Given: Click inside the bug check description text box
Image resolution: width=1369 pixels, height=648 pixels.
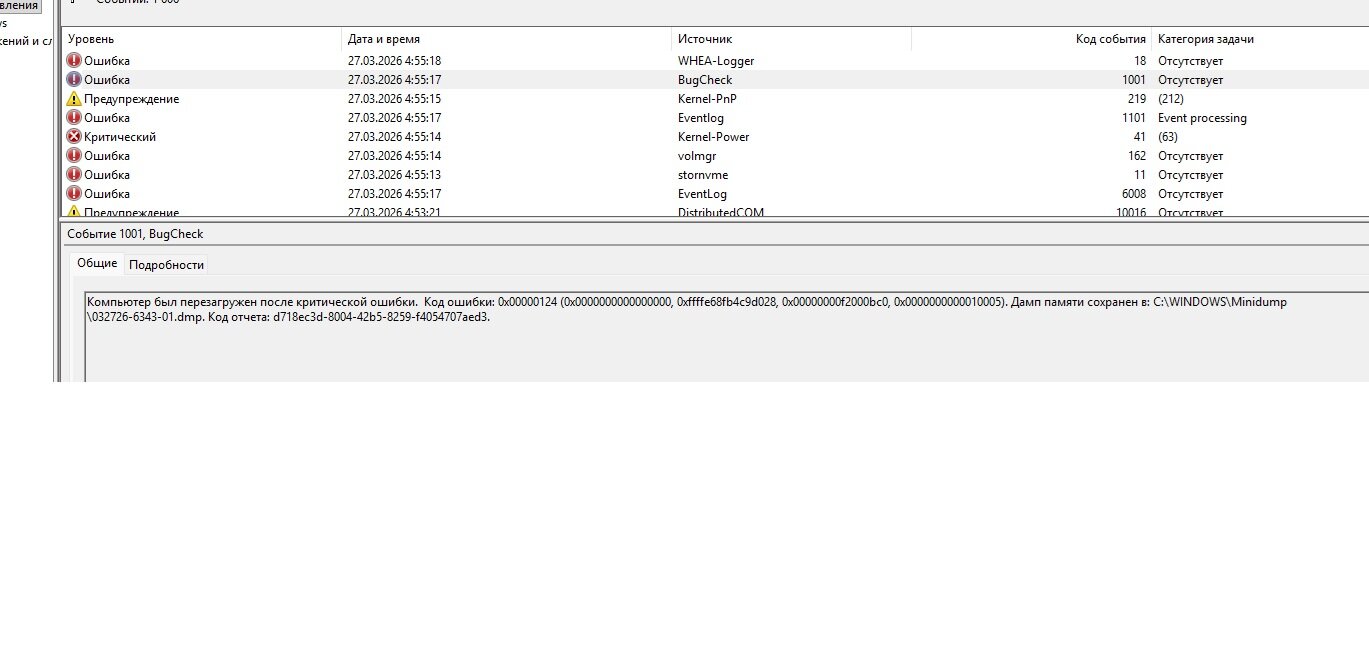Looking at the screenshot, I should pos(700,345).
